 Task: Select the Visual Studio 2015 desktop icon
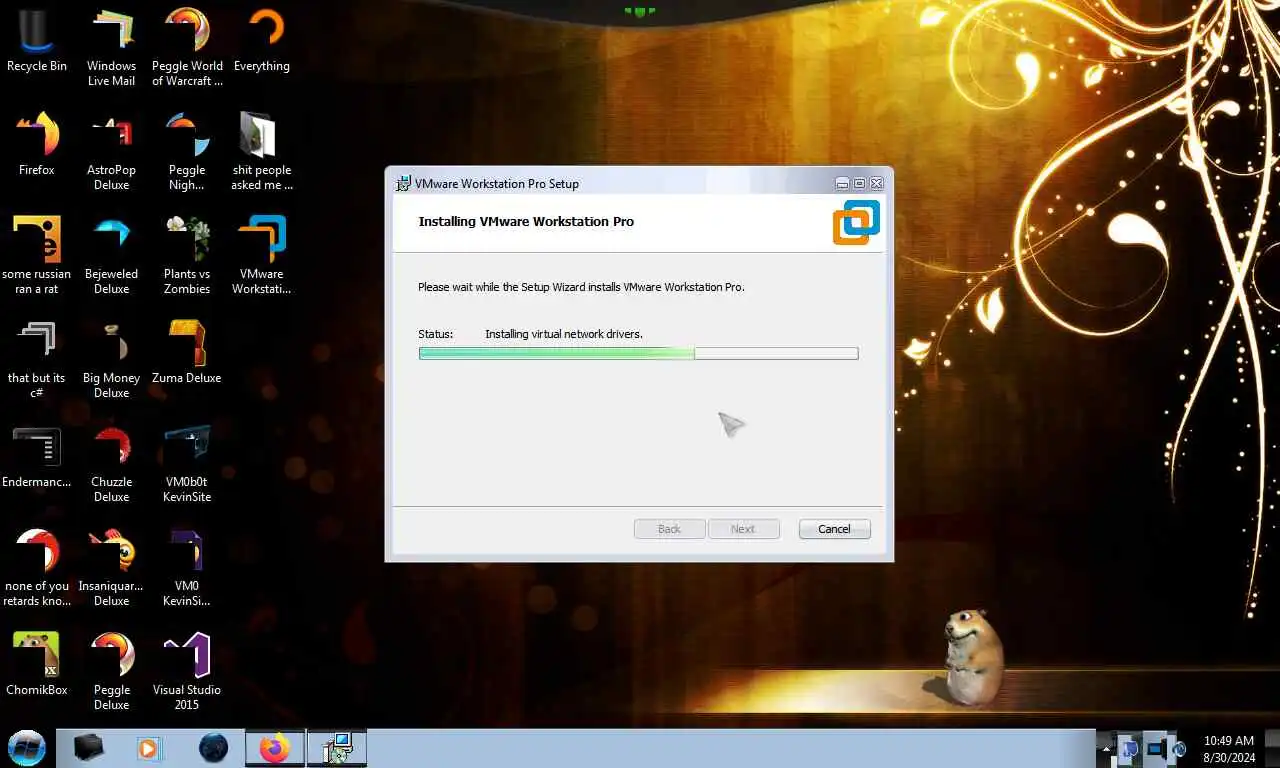click(187, 672)
